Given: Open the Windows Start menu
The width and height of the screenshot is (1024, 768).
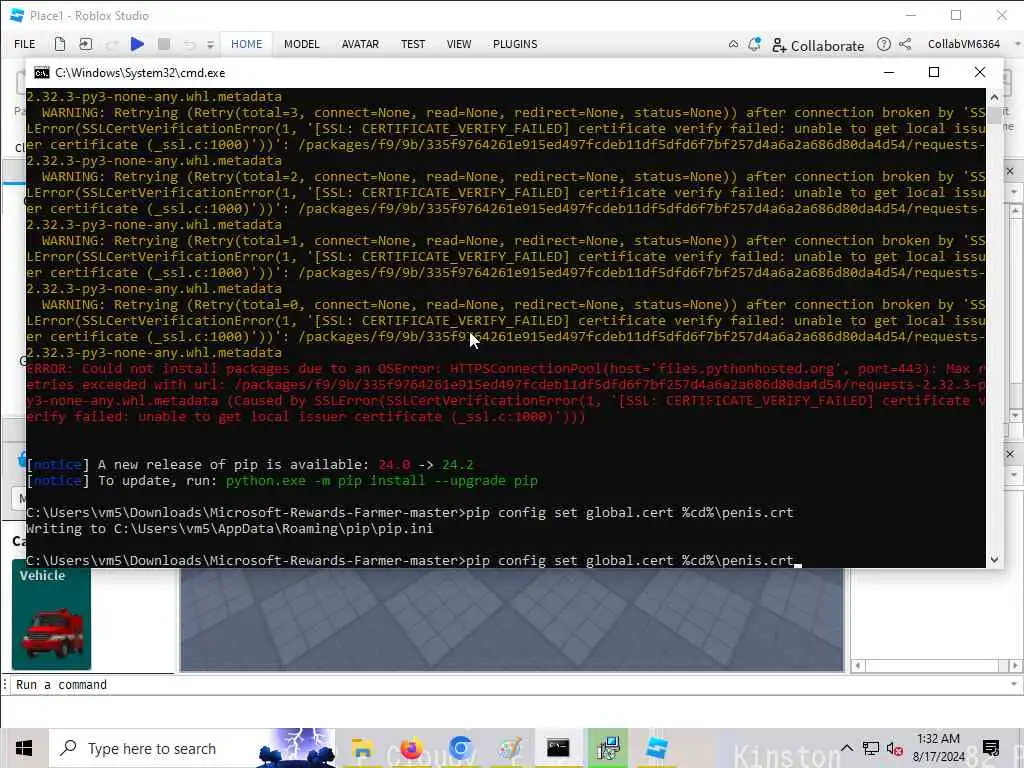Looking at the screenshot, I should 24,748.
